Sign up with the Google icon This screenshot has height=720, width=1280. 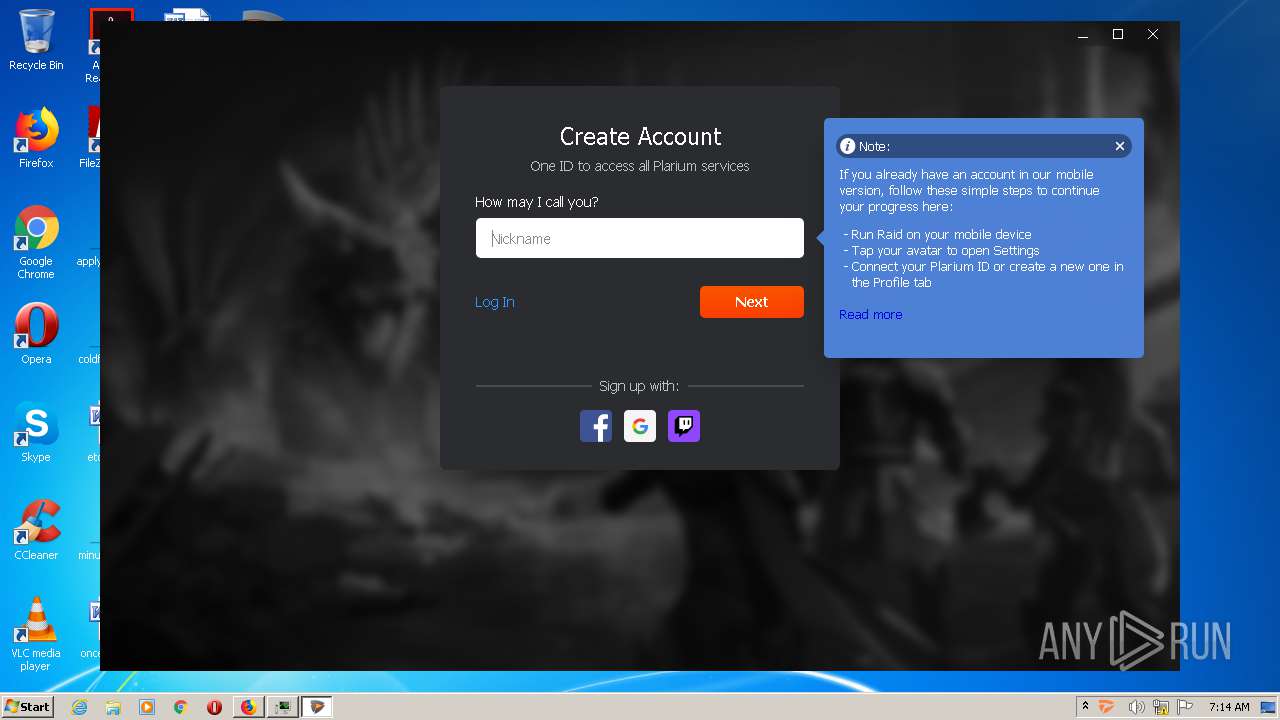tap(640, 426)
